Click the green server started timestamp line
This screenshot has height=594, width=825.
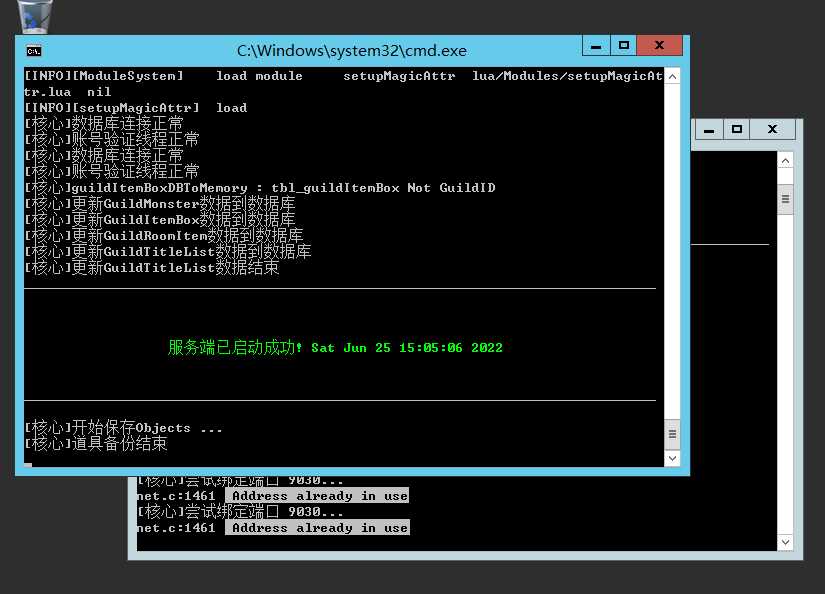tap(335, 347)
